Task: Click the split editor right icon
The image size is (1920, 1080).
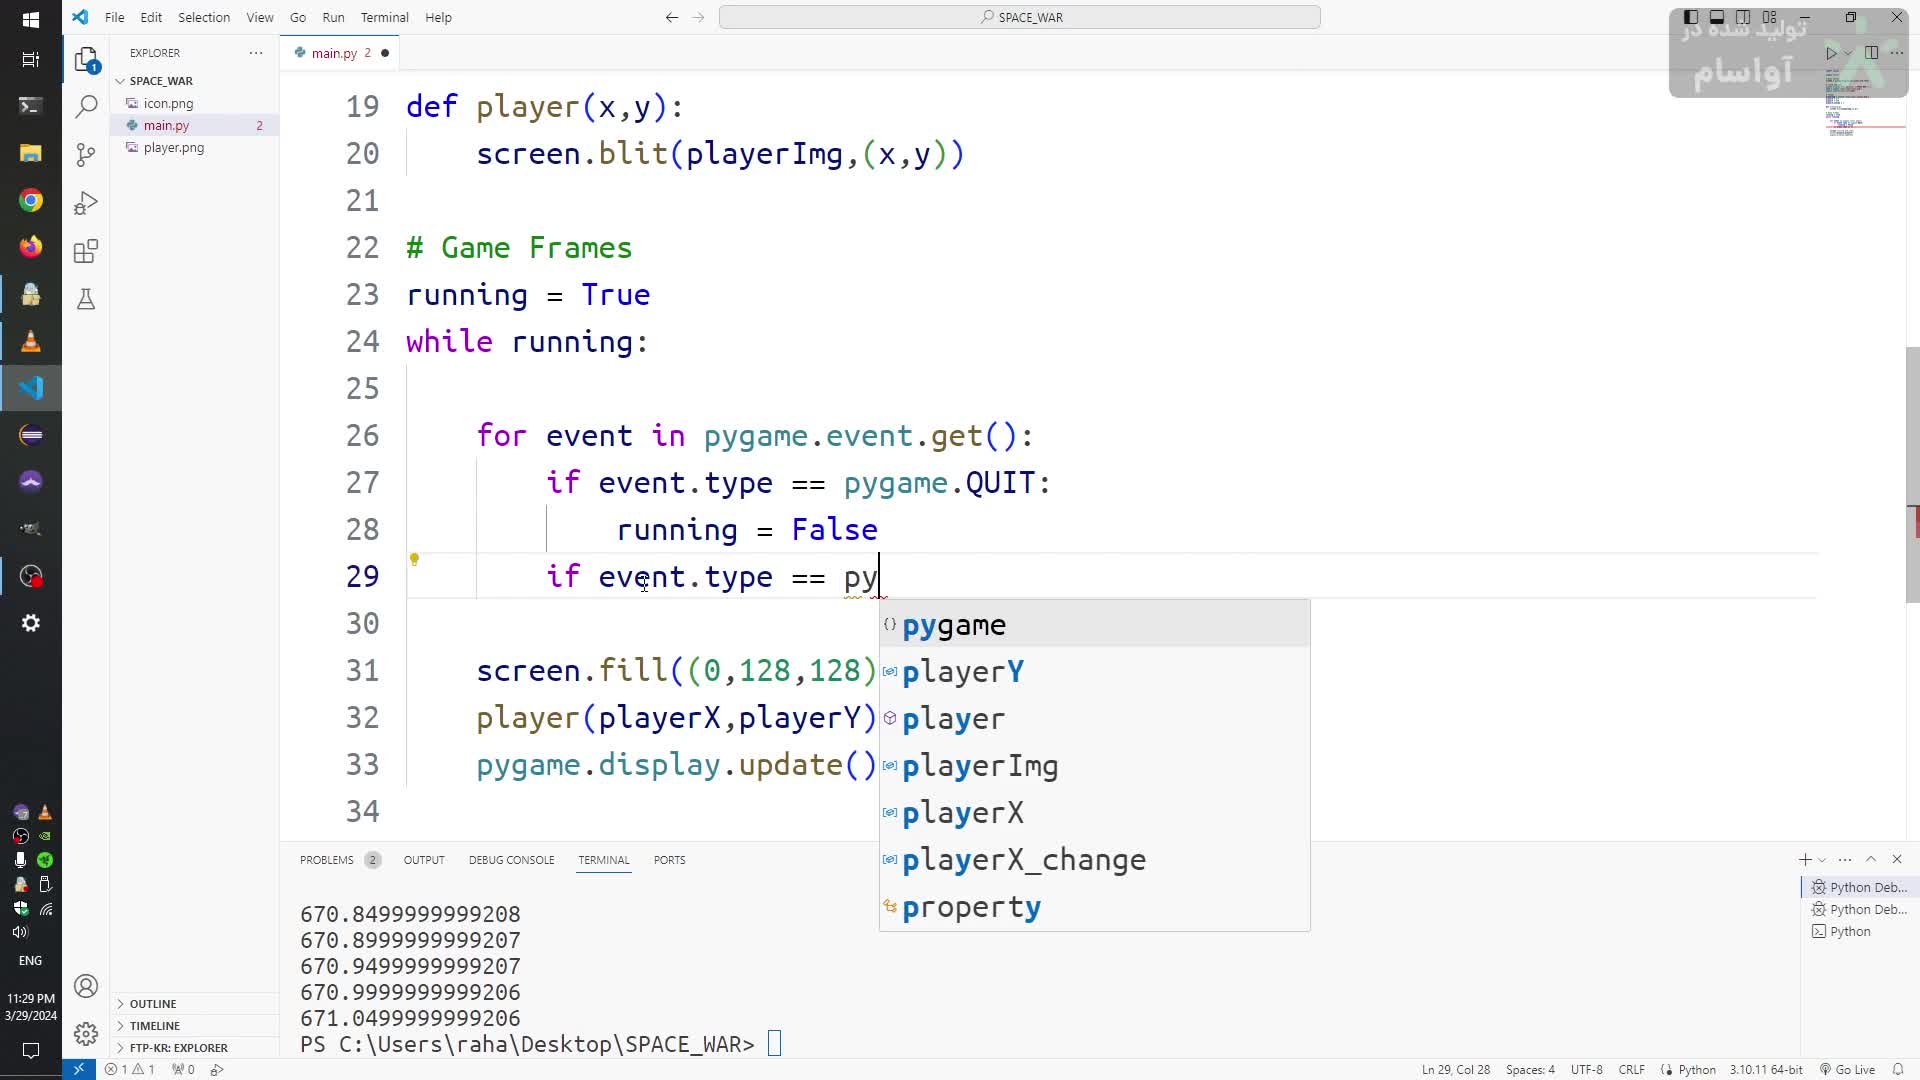Action: click(x=1871, y=53)
